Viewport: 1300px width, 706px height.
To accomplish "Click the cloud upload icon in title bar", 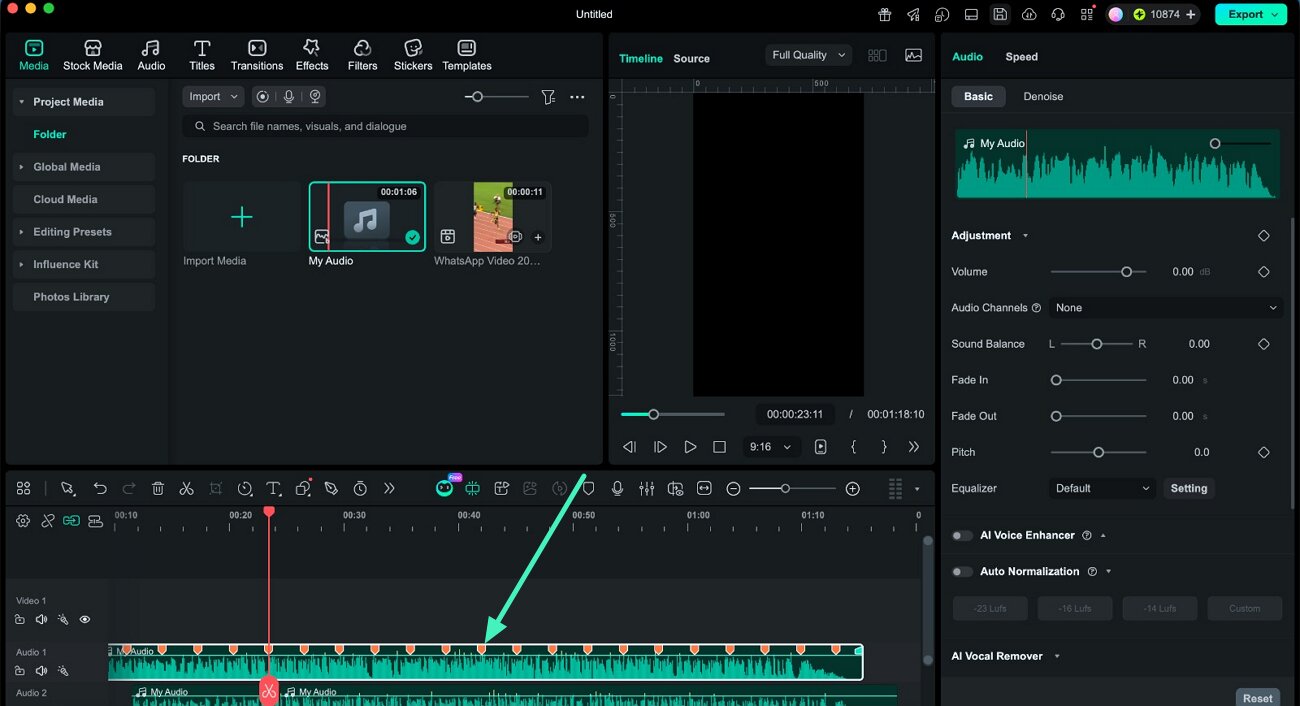I will click(x=1029, y=14).
